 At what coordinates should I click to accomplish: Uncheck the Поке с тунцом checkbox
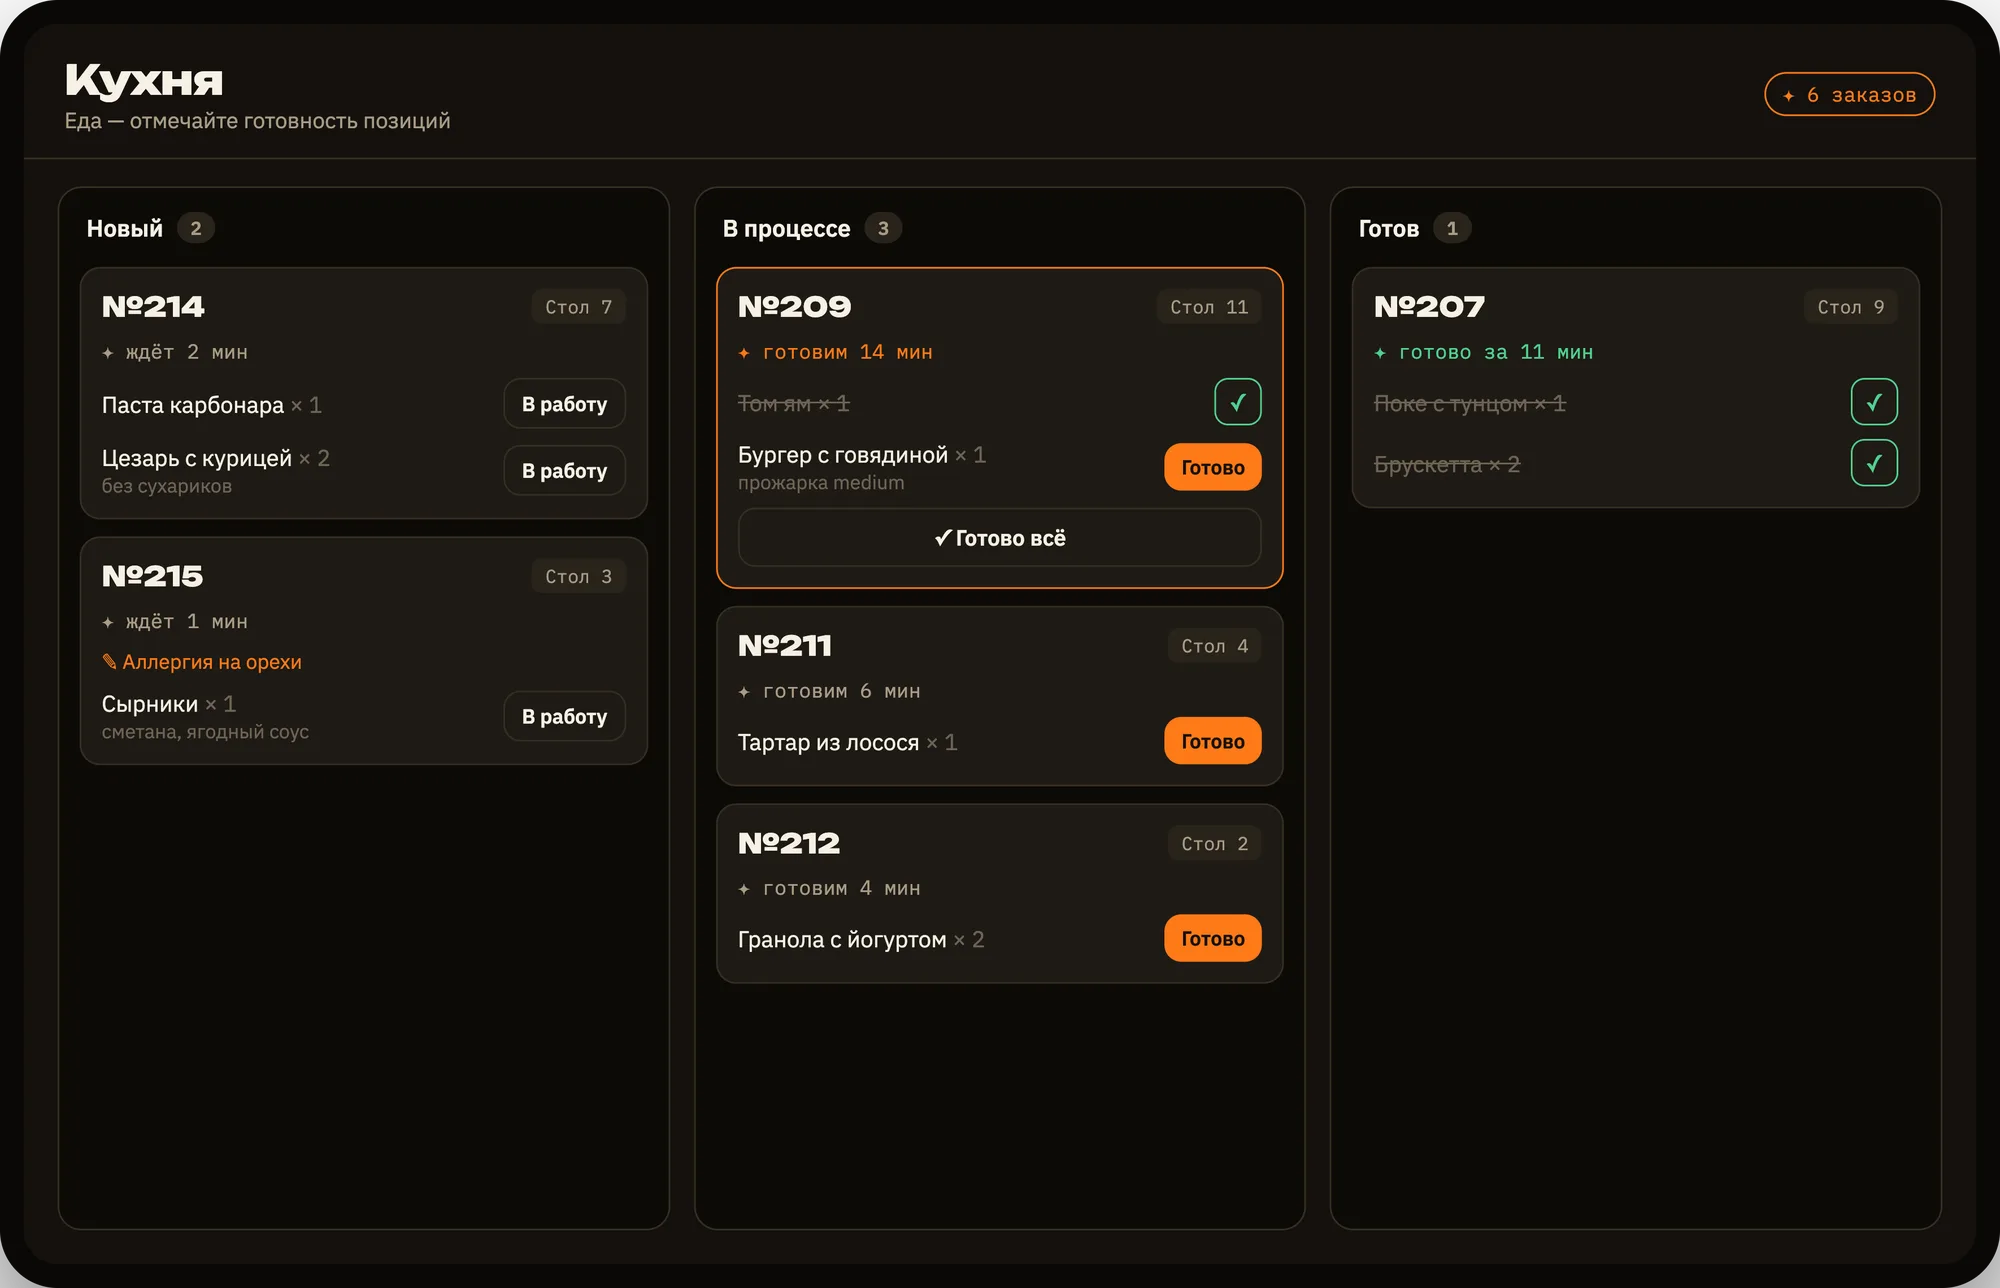[x=1874, y=402]
